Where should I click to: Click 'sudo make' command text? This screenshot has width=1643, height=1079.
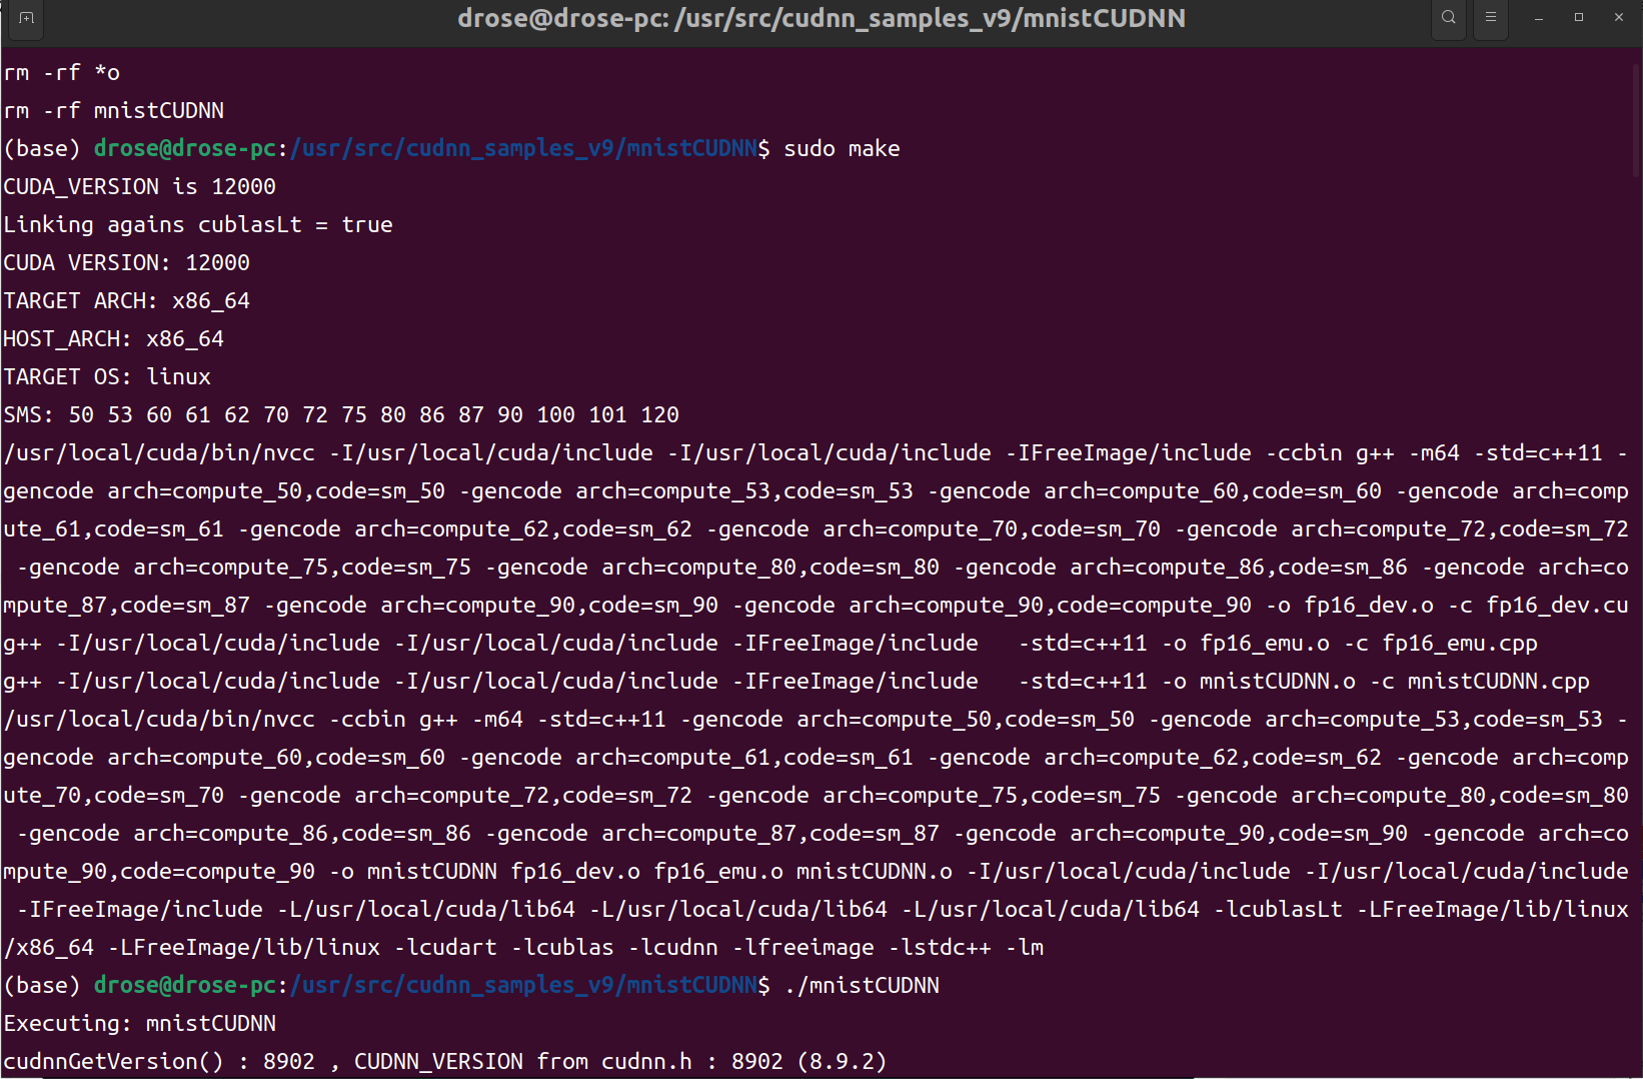[x=842, y=149]
